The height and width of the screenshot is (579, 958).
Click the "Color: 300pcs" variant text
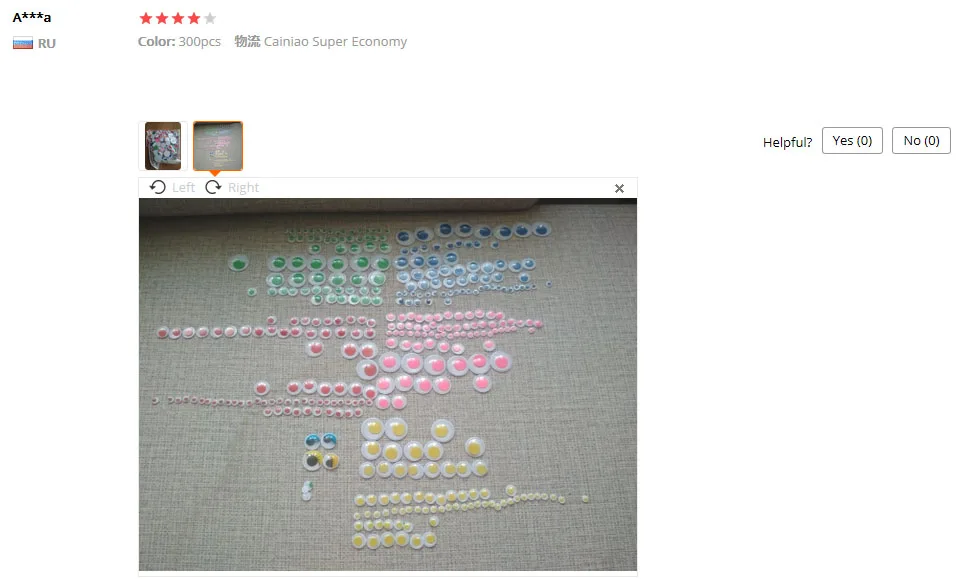(x=179, y=42)
